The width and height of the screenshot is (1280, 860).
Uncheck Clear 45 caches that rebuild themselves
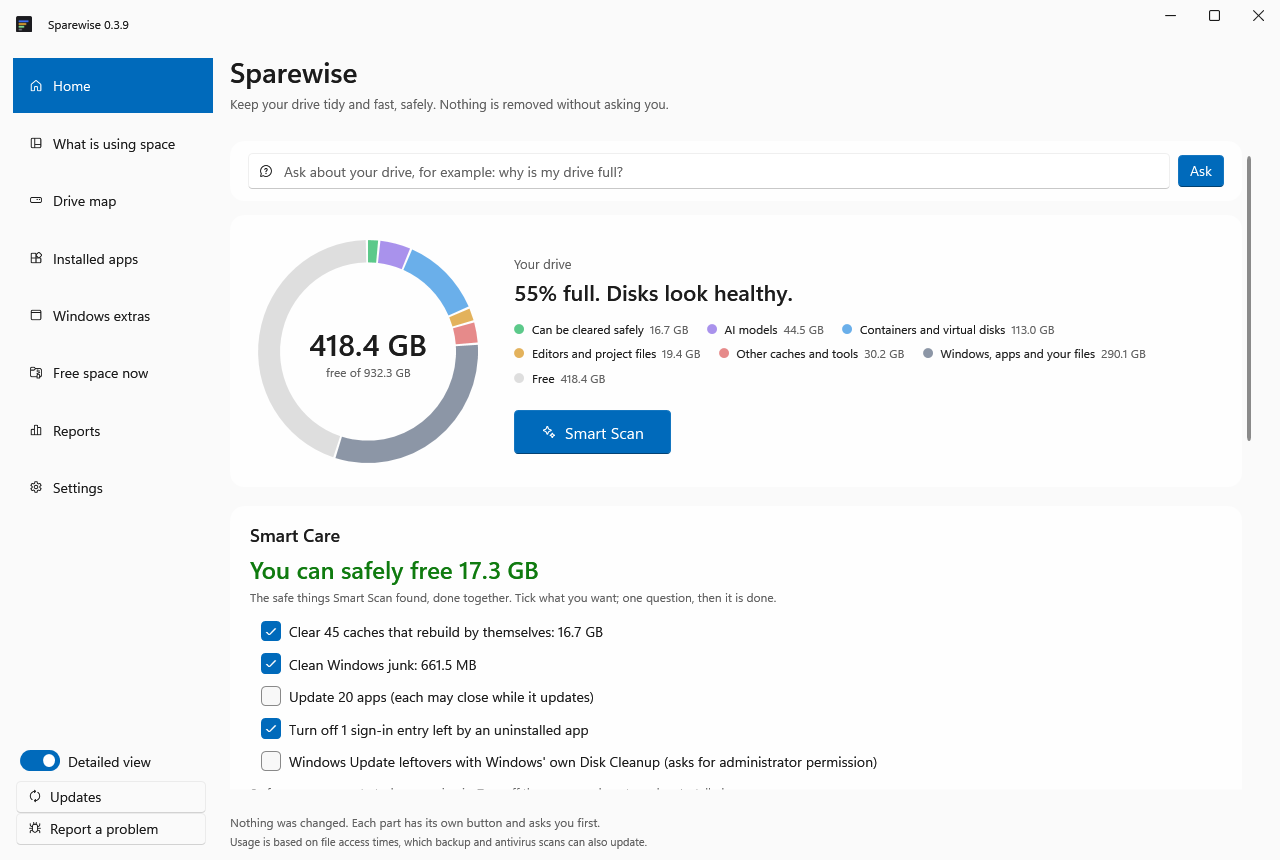pos(271,632)
